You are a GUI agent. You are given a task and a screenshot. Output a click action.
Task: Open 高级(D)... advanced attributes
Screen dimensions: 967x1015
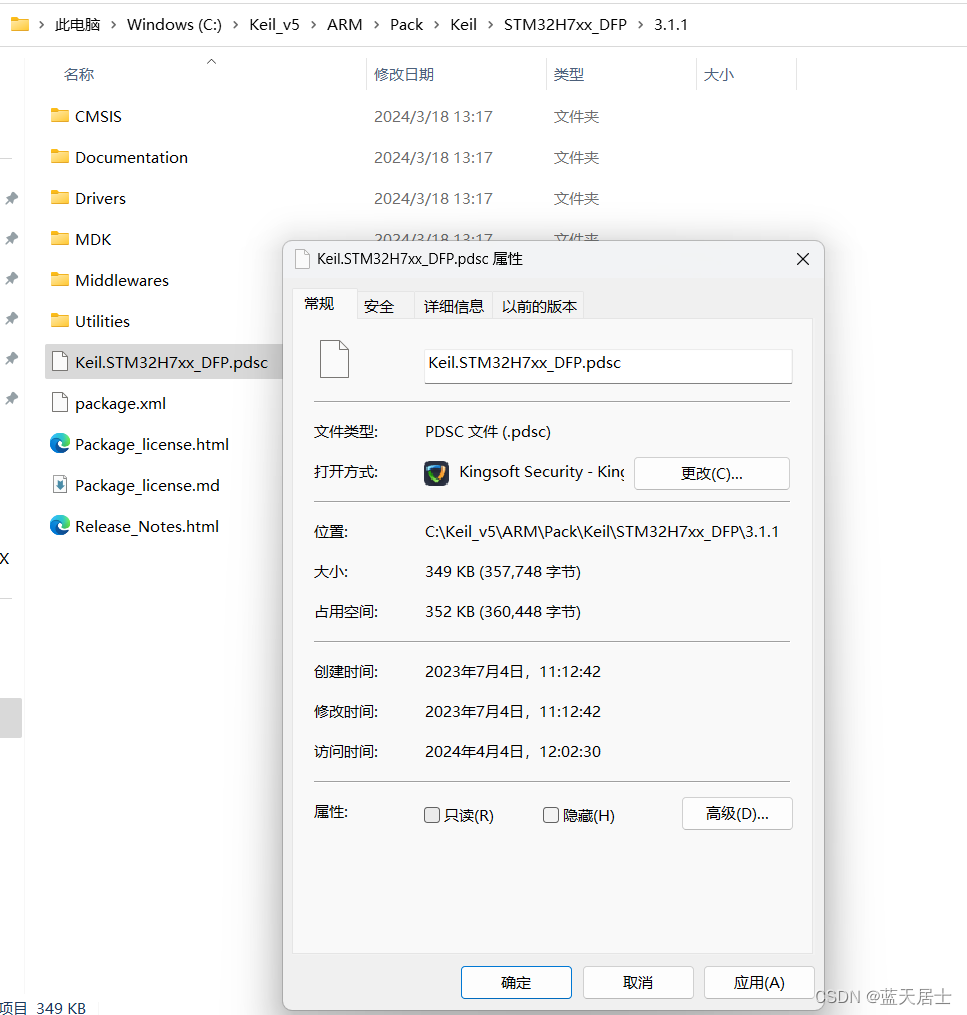coord(737,813)
